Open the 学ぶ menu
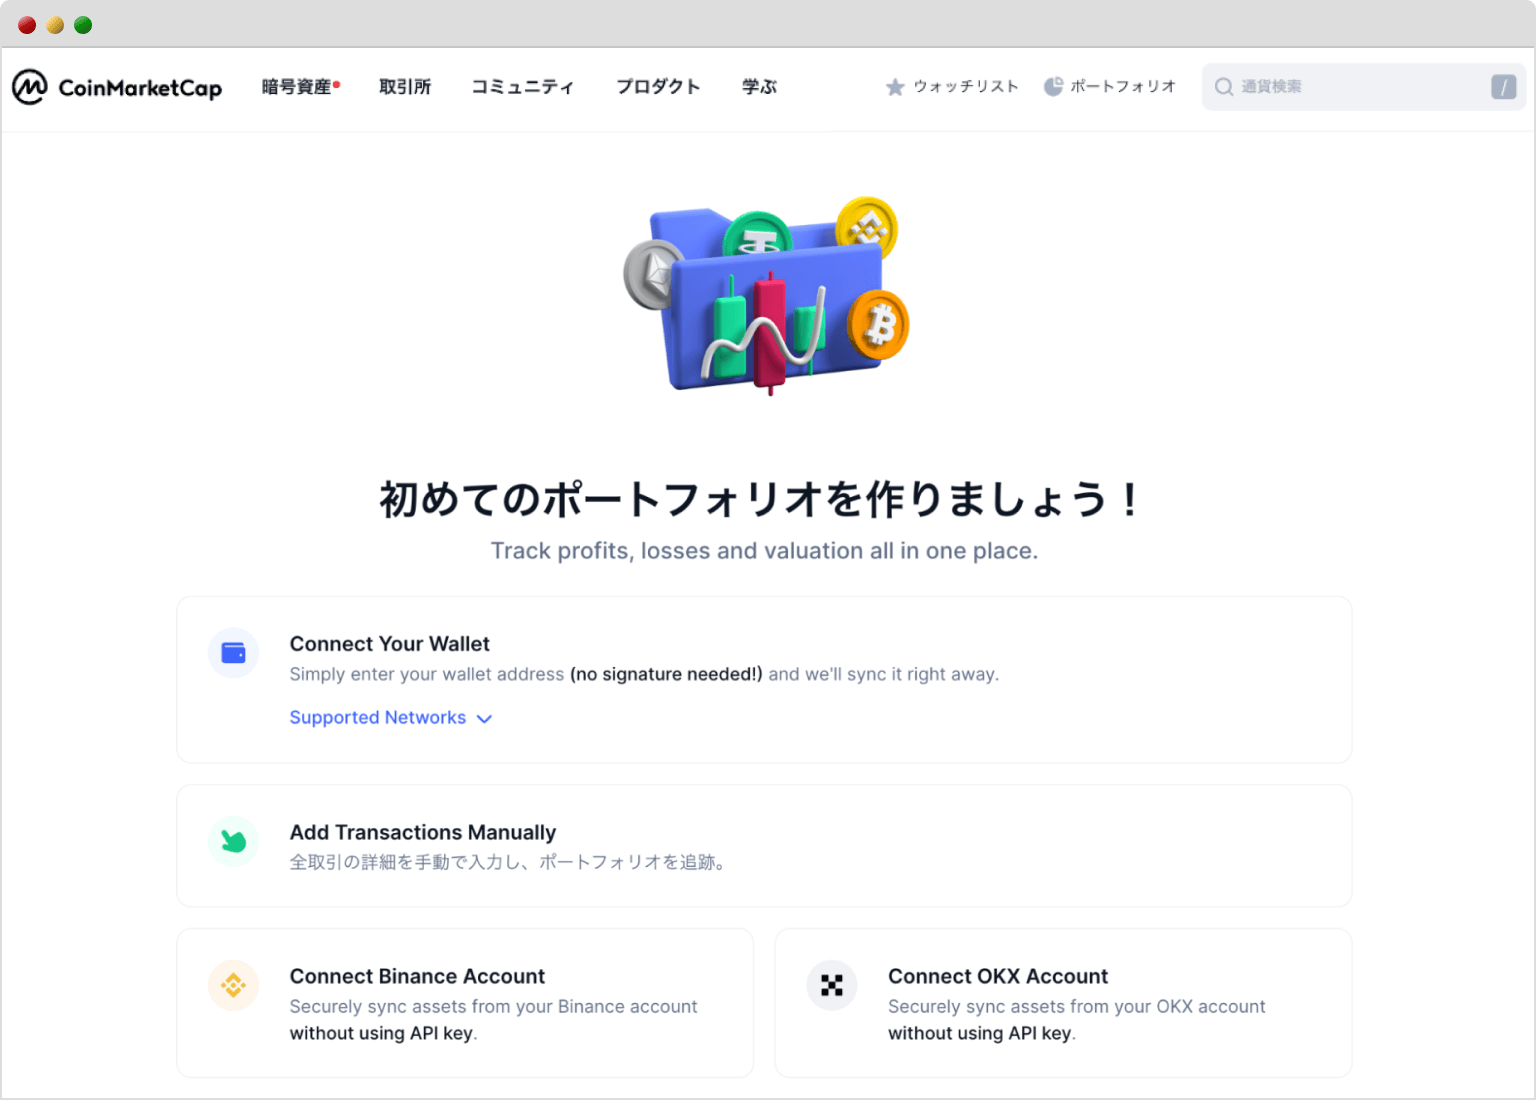Image resolution: width=1536 pixels, height=1100 pixels. coord(759,87)
